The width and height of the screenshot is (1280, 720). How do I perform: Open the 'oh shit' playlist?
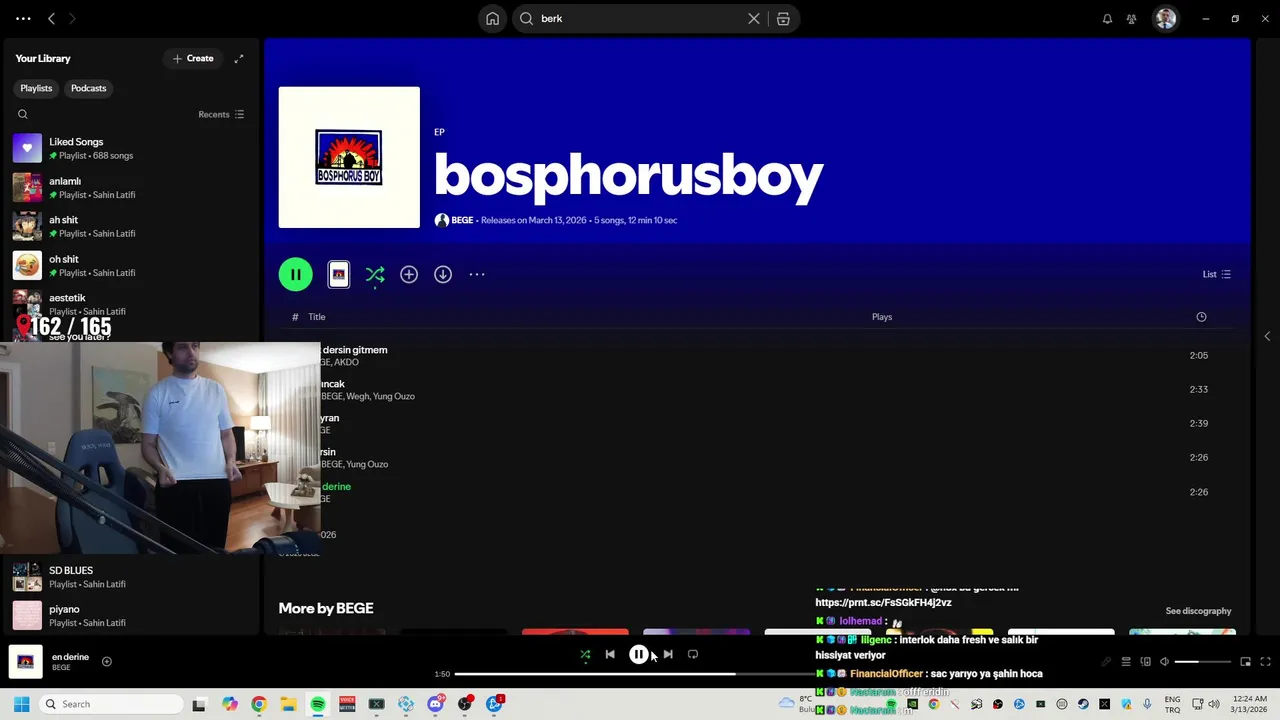[130, 266]
